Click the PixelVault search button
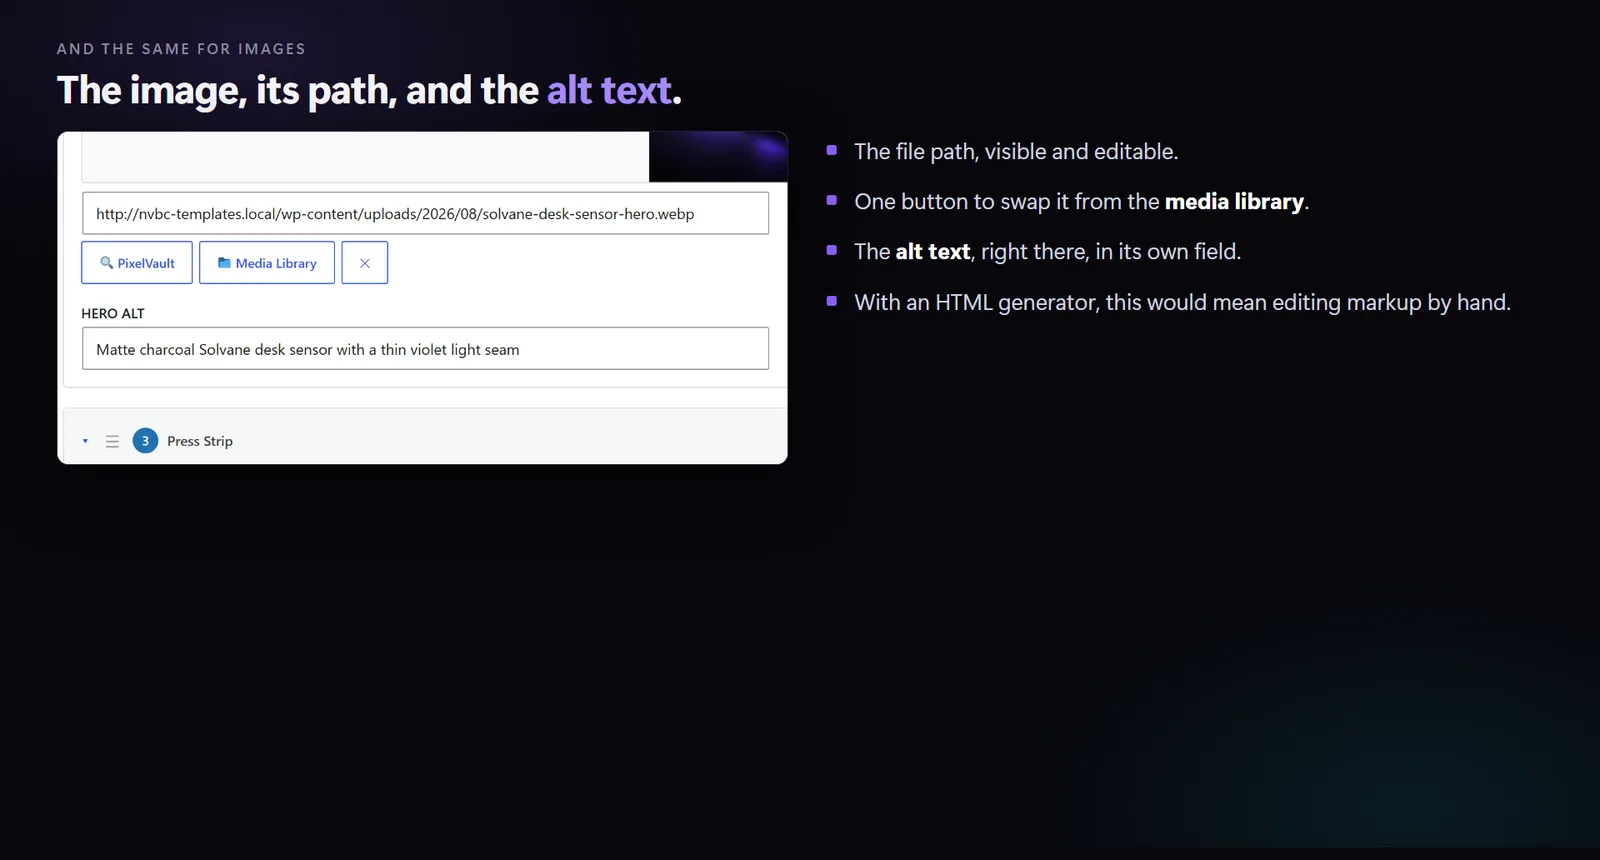Viewport: 1600px width, 860px height. pos(137,263)
